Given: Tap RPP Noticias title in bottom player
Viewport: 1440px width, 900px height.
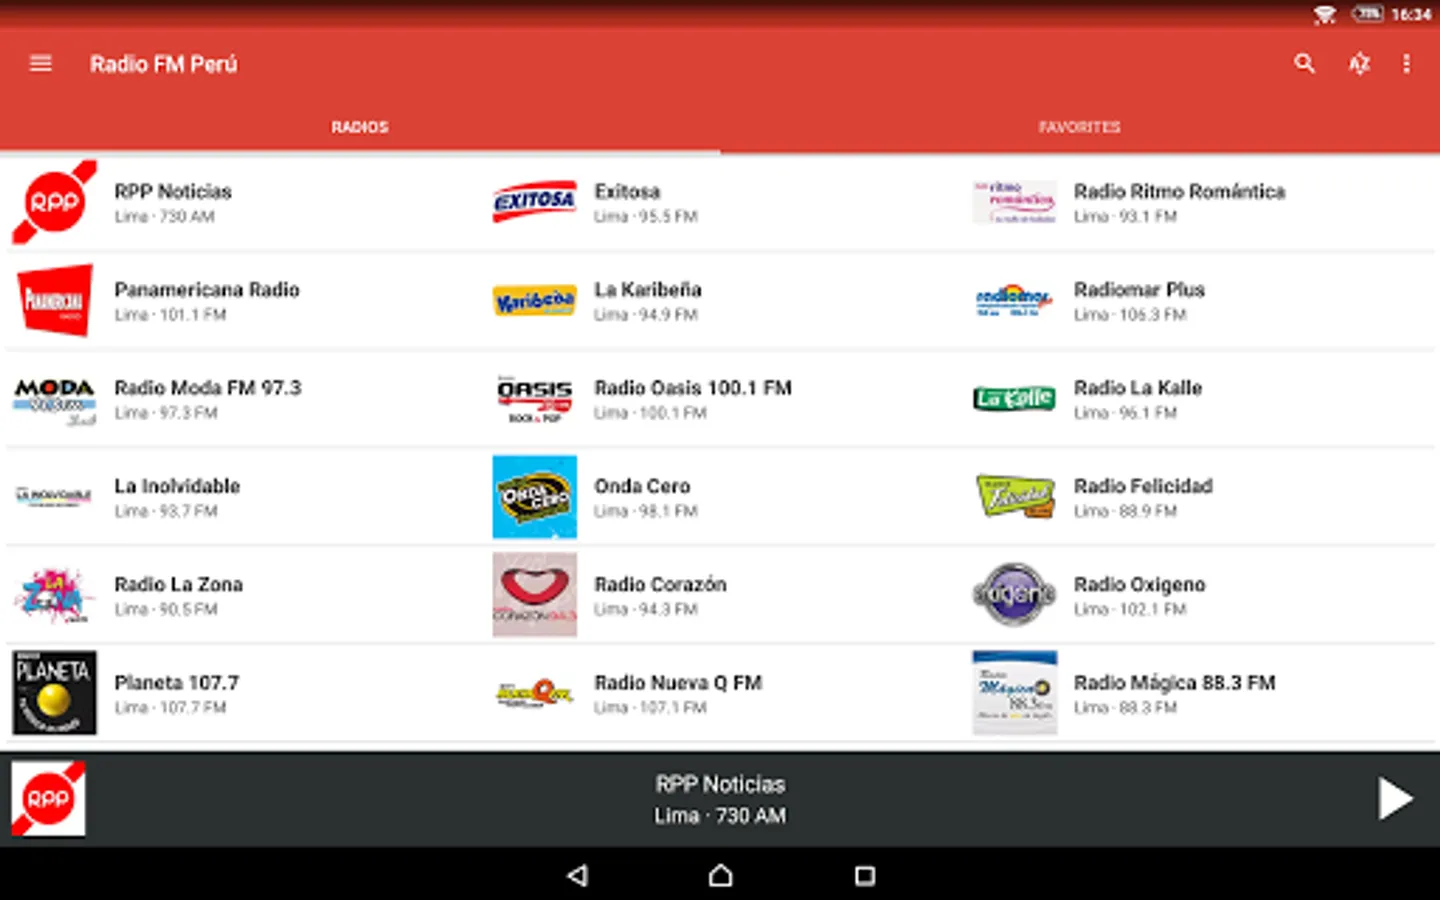Looking at the screenshot, I should click(720, 784).
